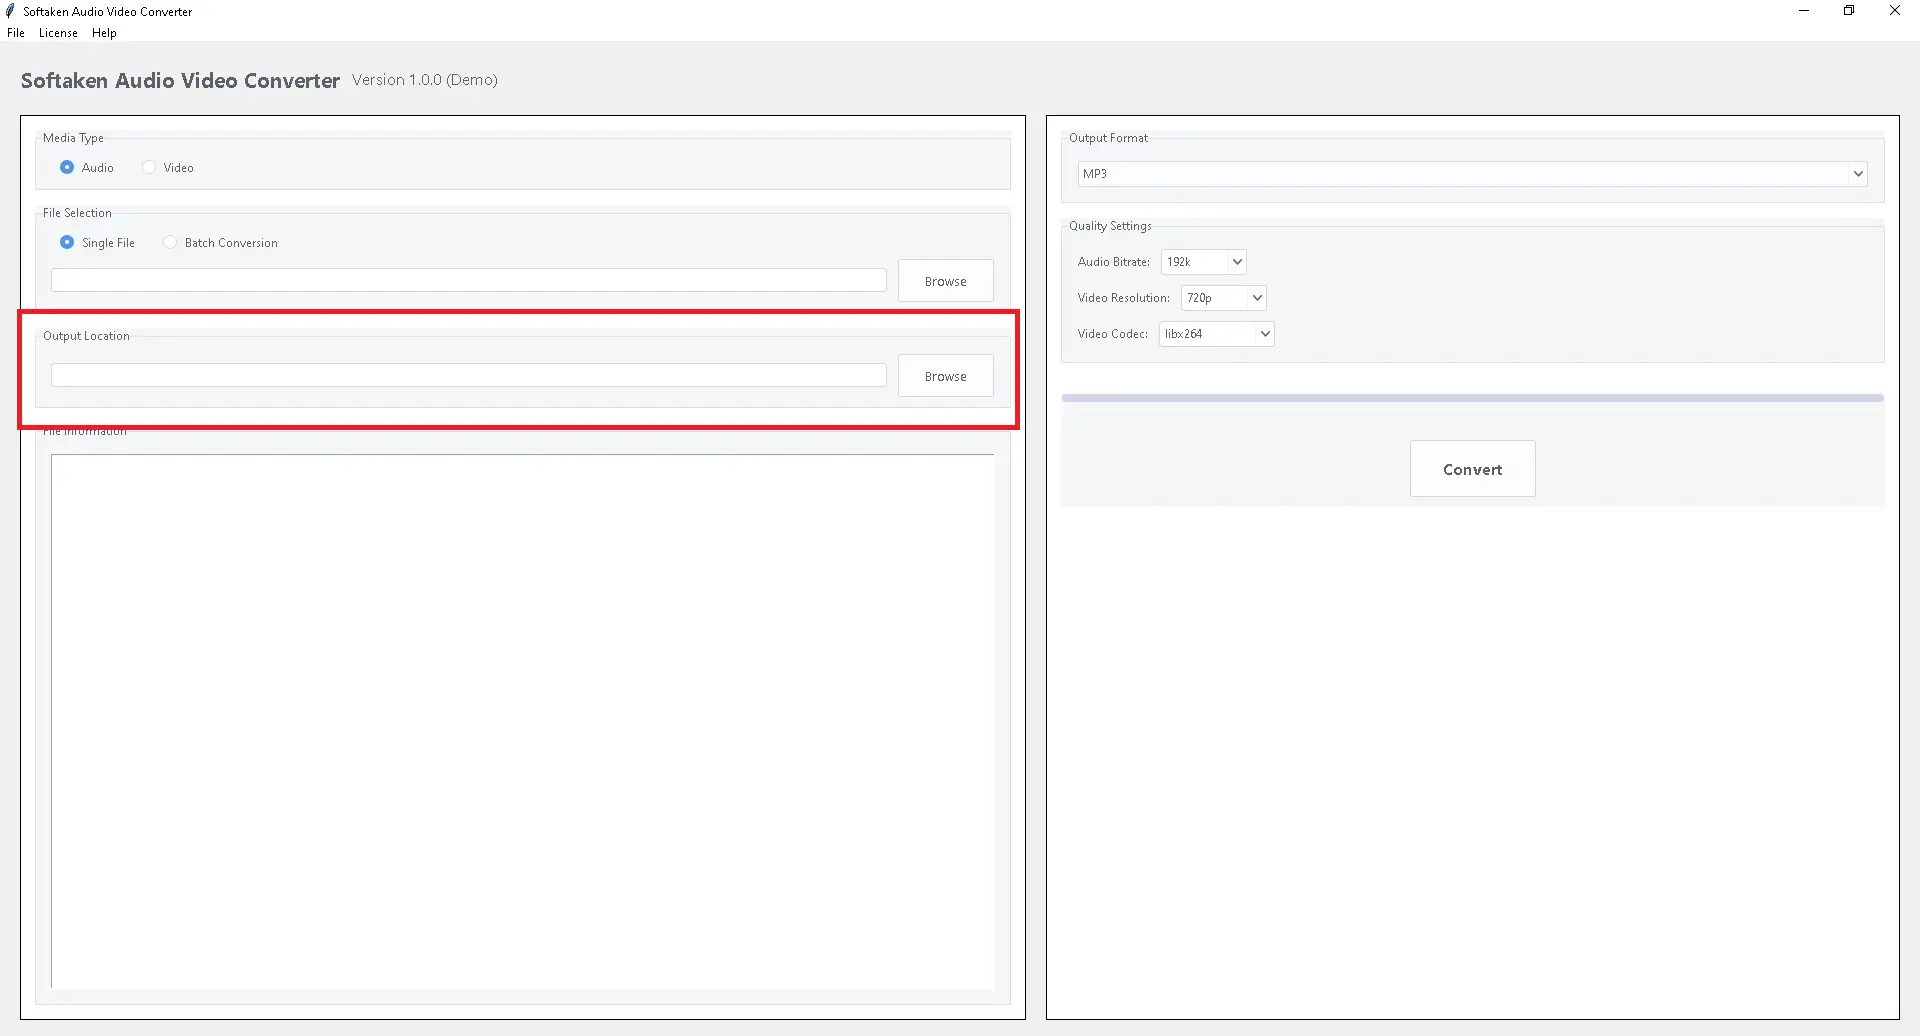
Task: Expand the Video Codec dropdown
Action: (1216, 334)
